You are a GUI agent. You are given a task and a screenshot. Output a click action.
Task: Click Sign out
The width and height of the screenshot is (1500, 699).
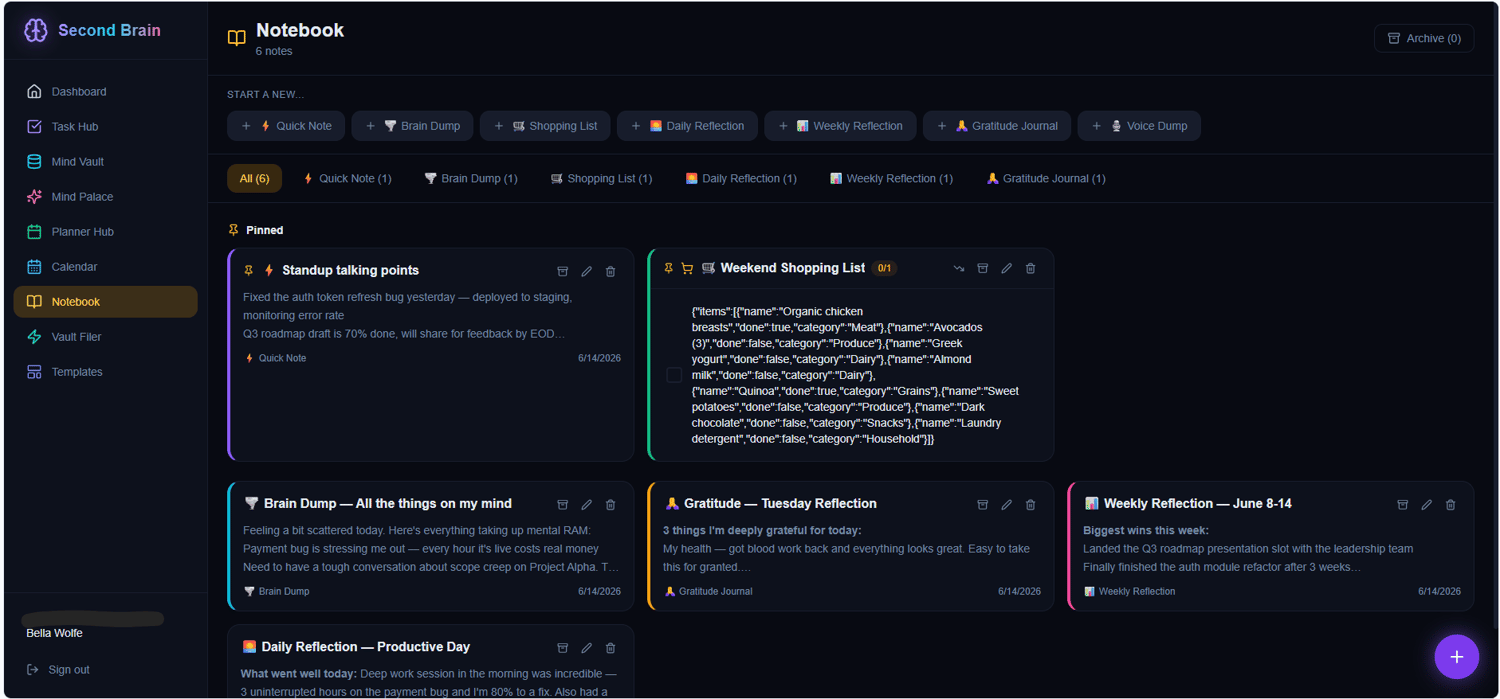click(59, 669)
